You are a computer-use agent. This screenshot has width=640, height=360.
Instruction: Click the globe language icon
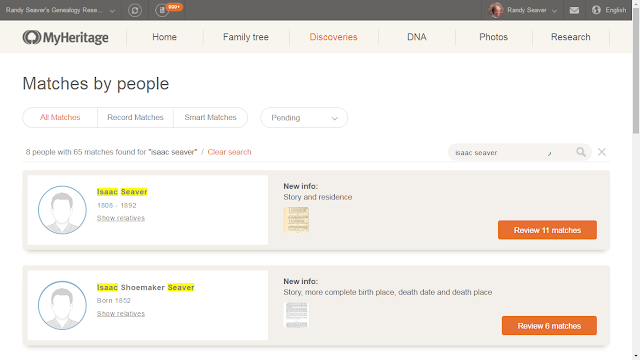[x=596, y=10]
